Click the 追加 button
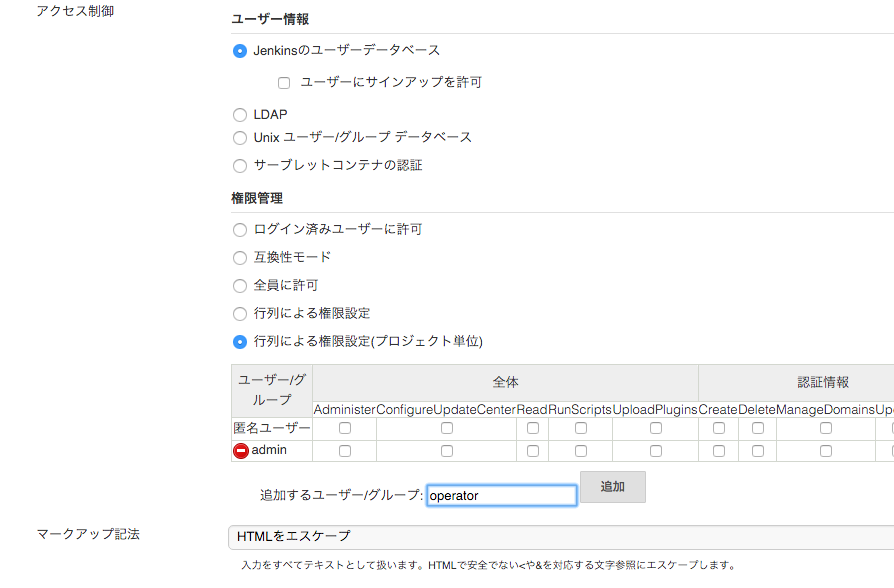The height and width of the screenshot is (588, 894). click(x=613, y=486)
